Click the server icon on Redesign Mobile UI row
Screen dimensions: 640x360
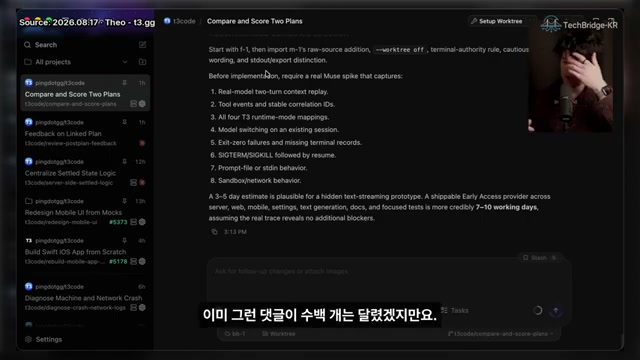pyautogui.click(x=133, y=222)
